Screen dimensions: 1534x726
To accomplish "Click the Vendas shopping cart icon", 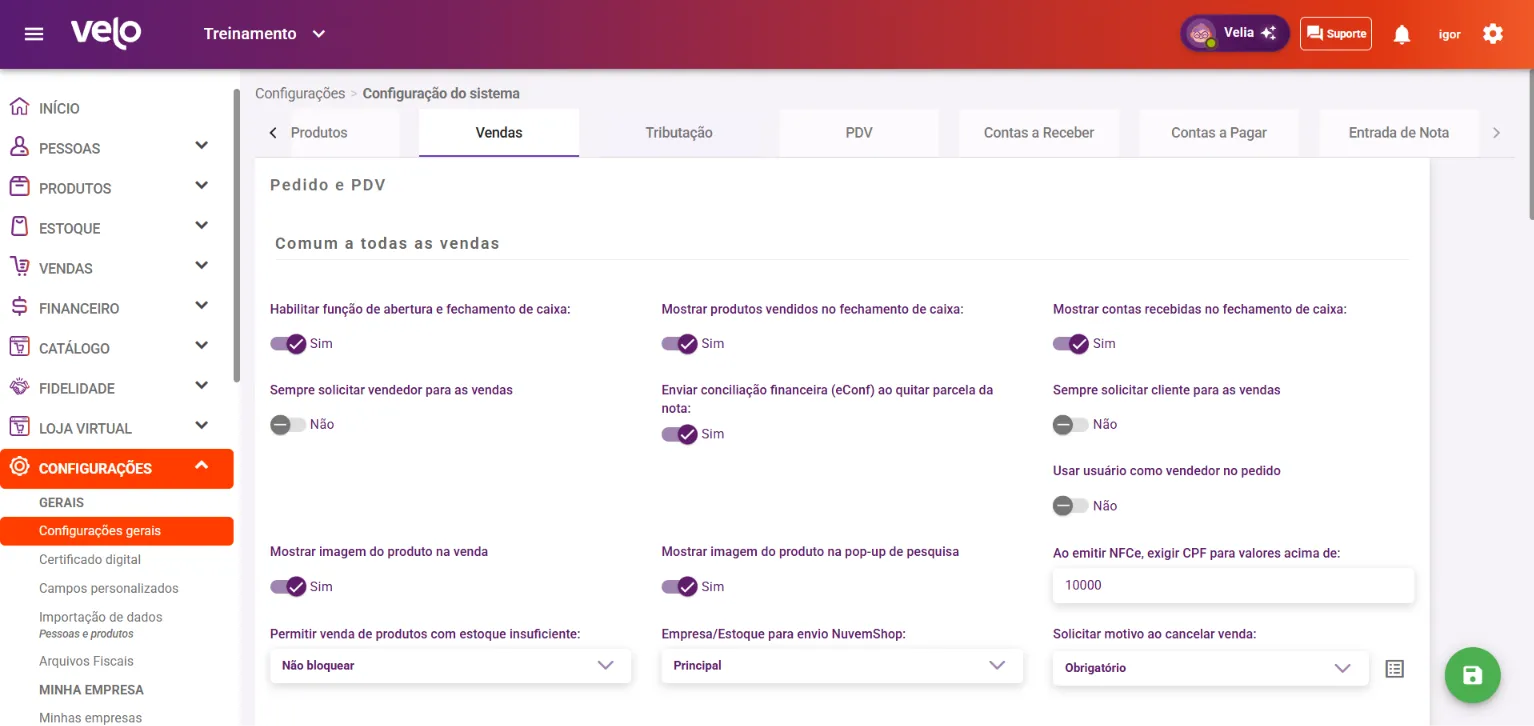I will tap(19, 267).
